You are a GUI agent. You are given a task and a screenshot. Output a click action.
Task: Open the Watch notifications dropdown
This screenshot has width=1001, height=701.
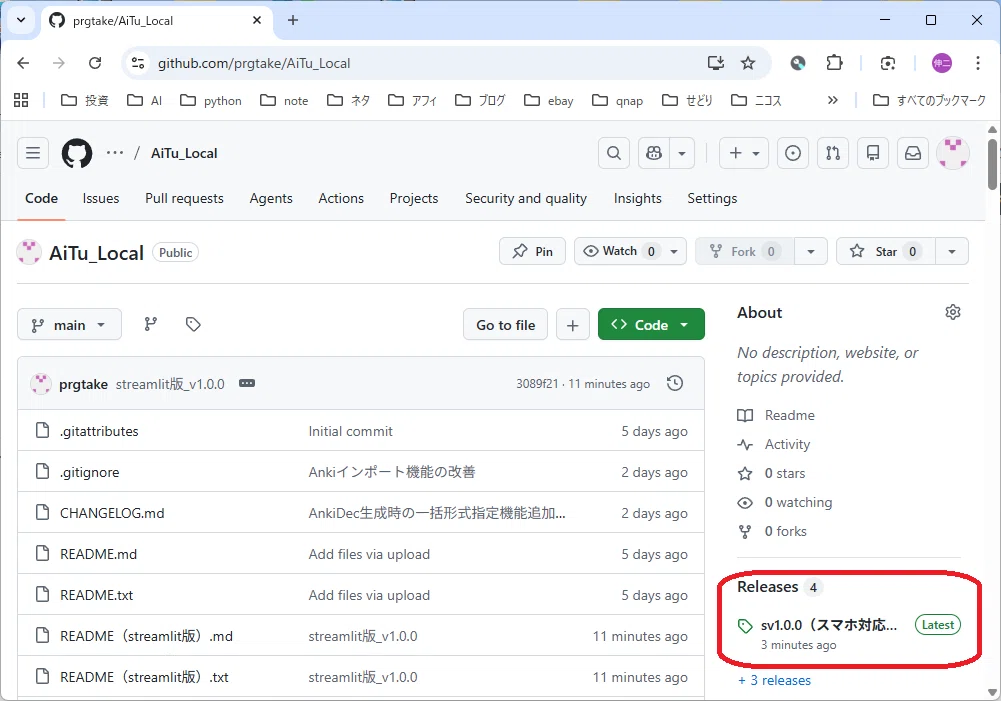pos(630,252)
